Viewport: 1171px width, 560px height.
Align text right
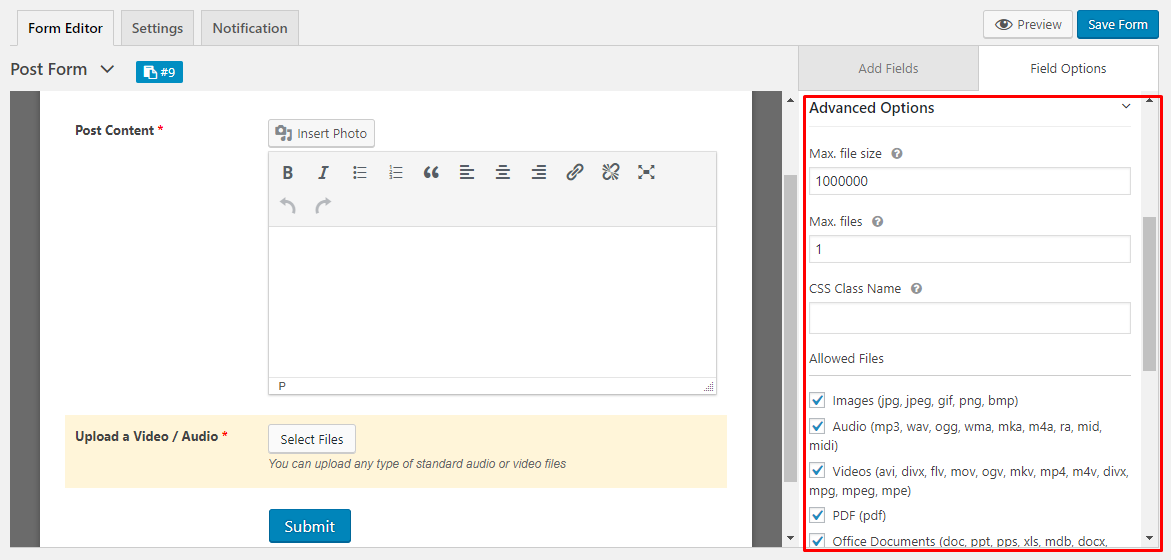click(538, 173)
